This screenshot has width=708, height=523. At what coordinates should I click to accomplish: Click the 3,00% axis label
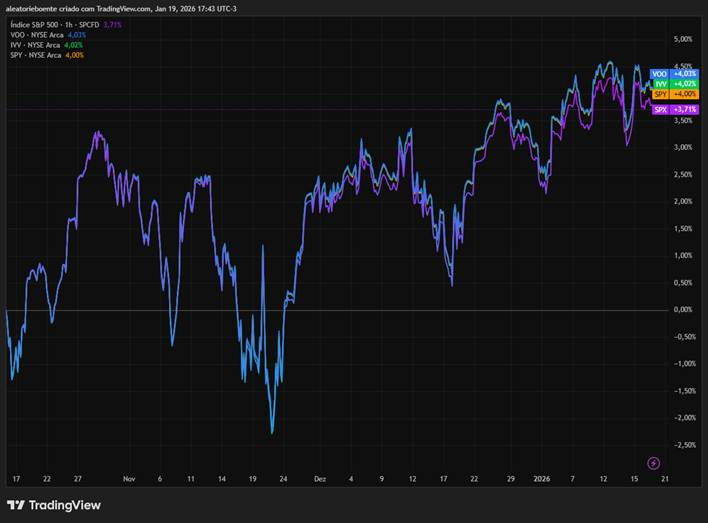point(683,147)
